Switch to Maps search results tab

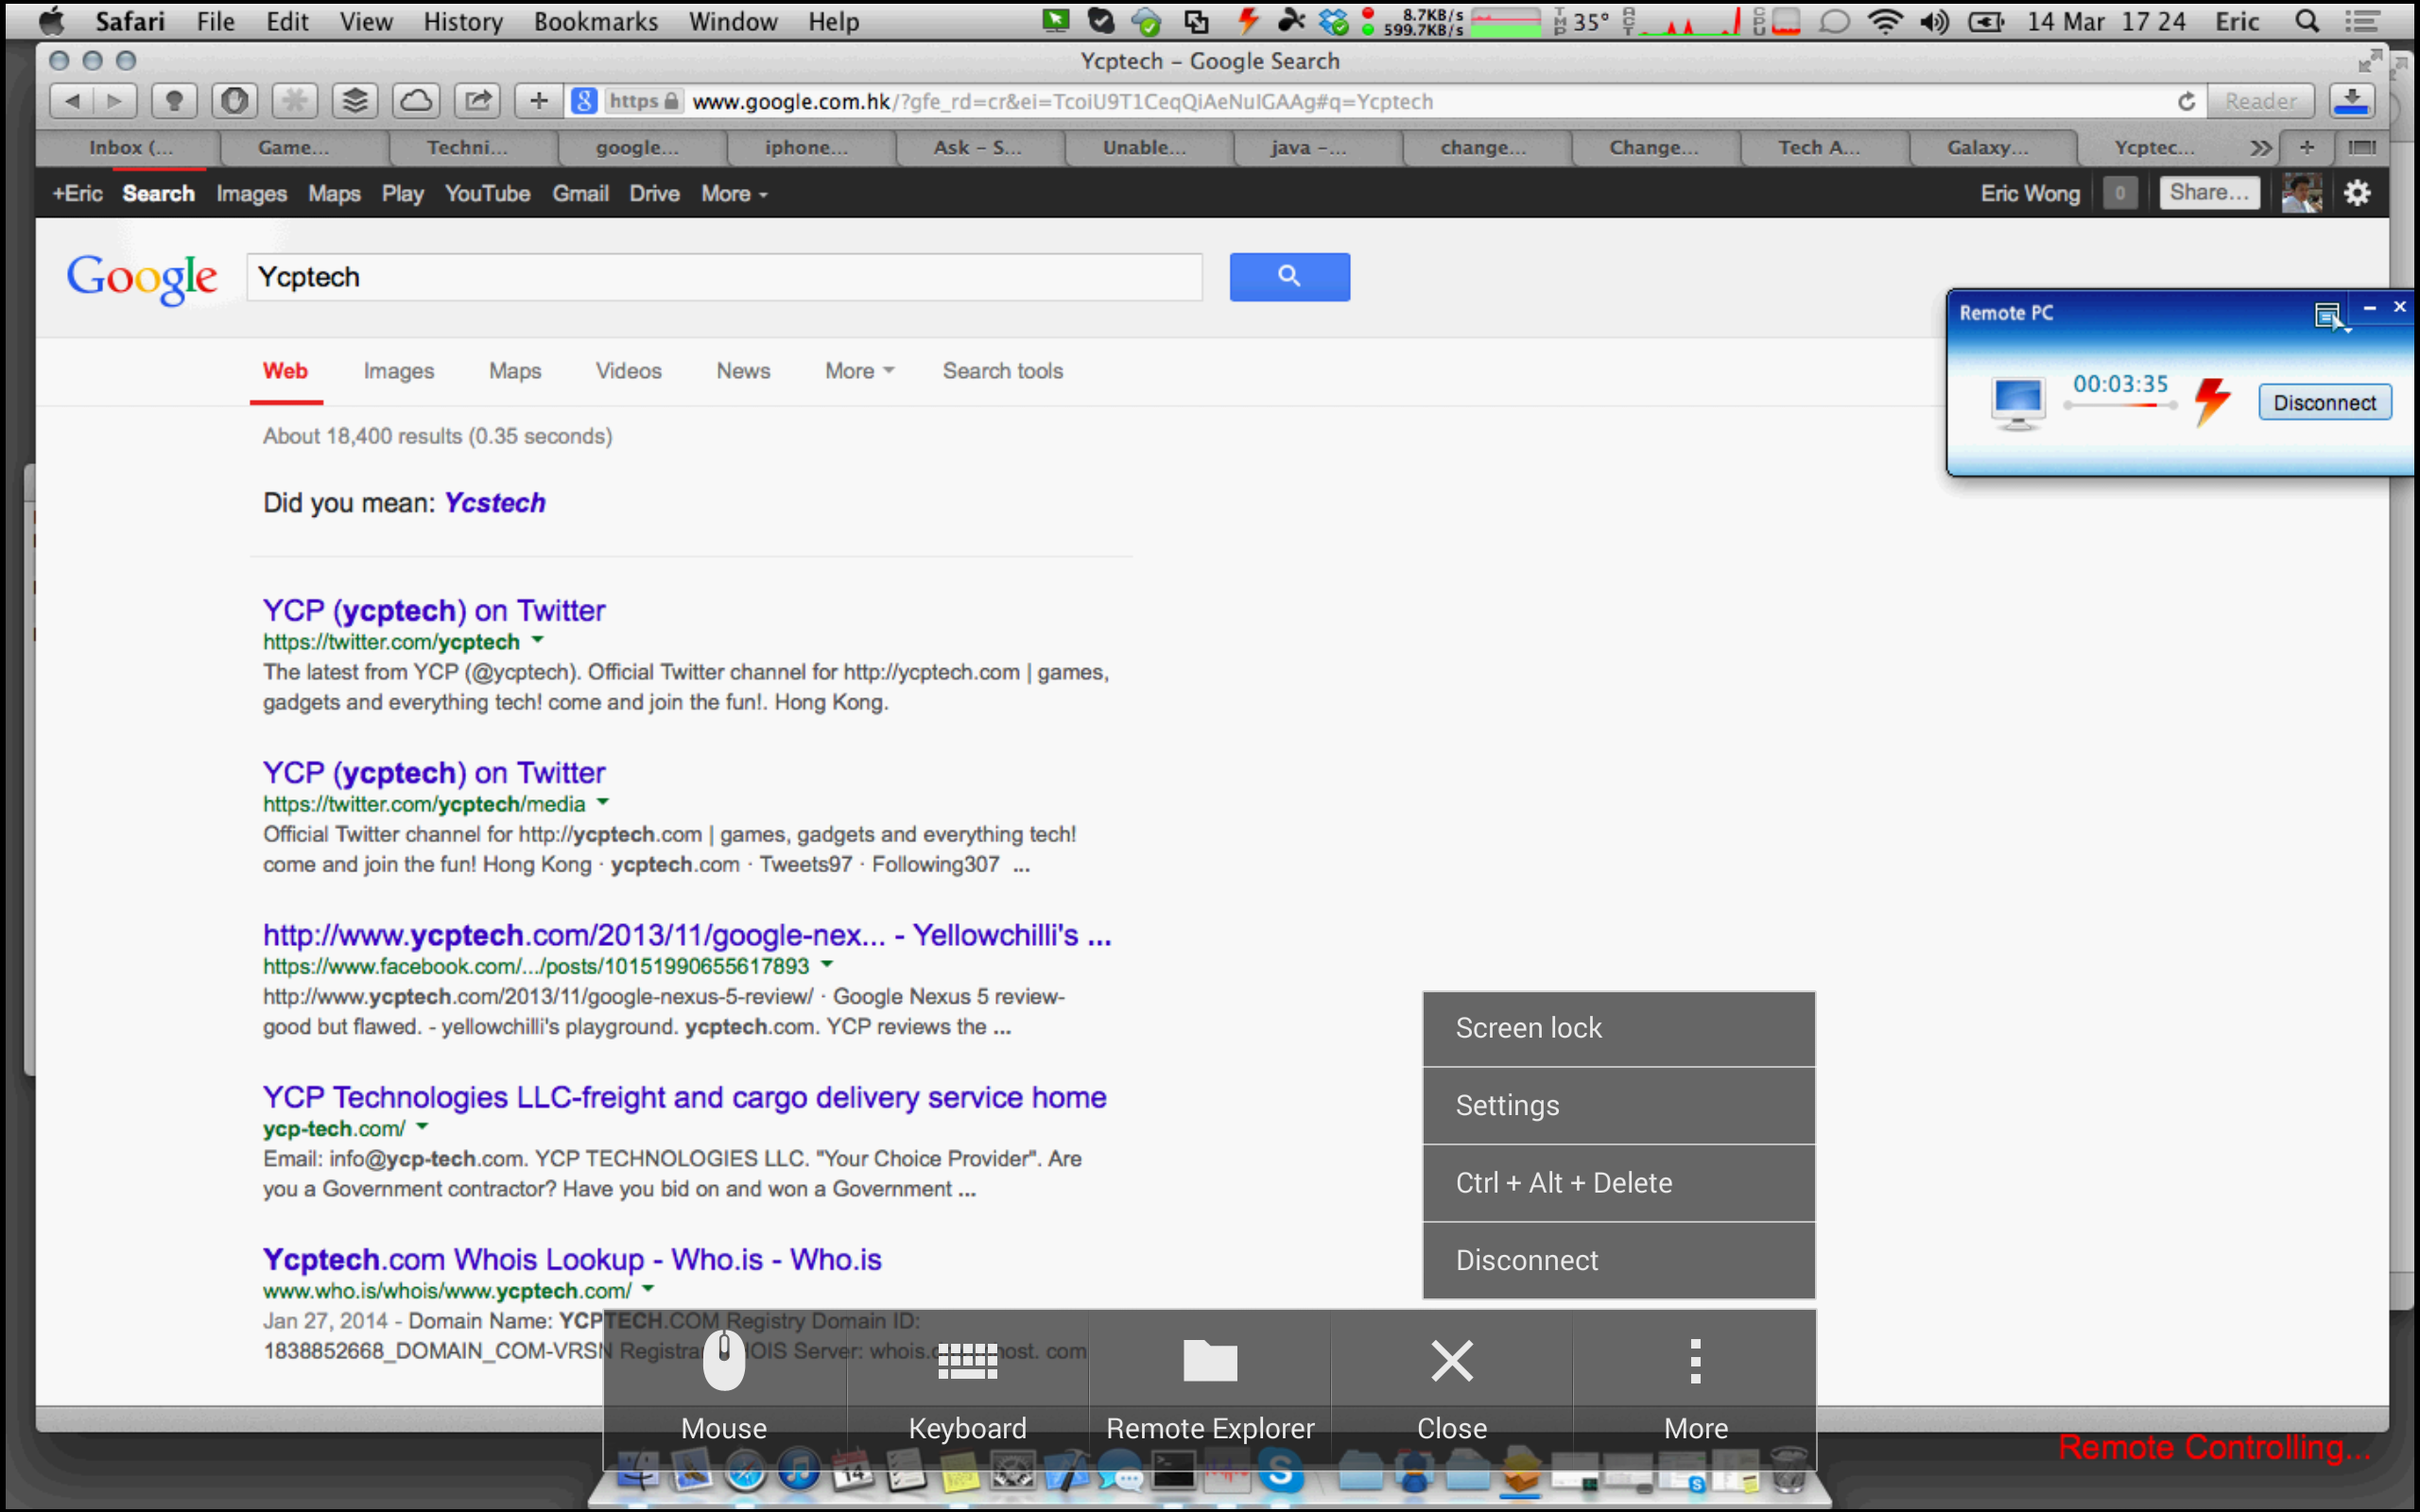[515, 371]
